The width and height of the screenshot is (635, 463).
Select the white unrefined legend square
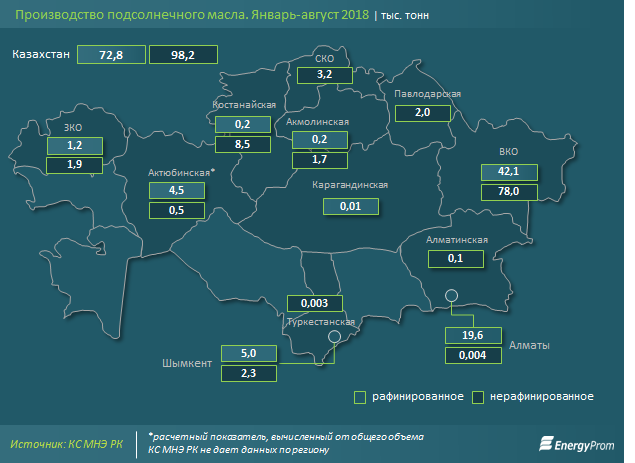479,397
